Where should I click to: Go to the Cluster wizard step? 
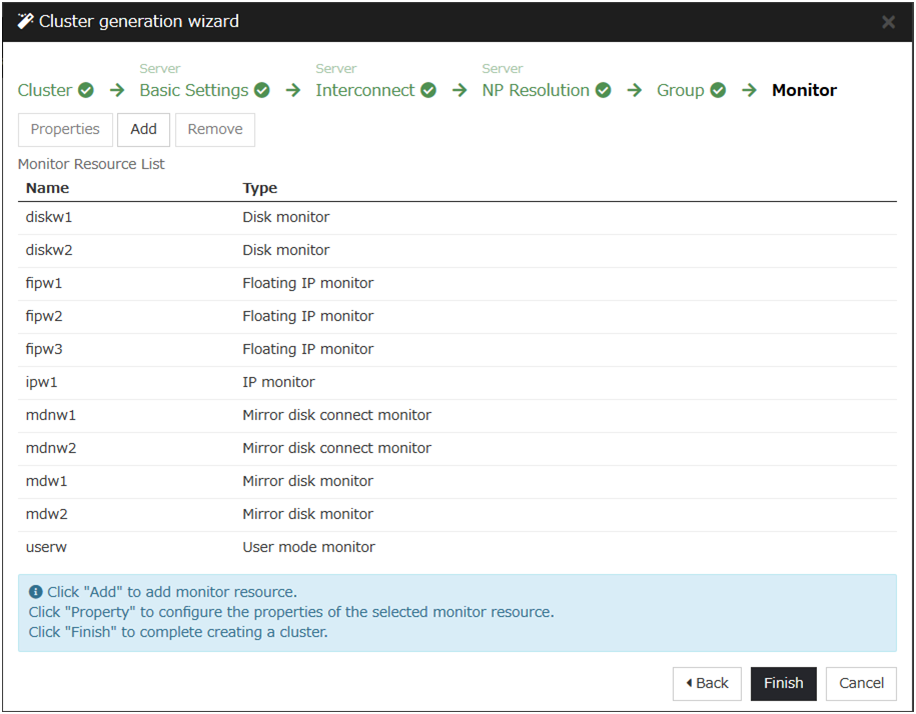[x=45, y=90]
